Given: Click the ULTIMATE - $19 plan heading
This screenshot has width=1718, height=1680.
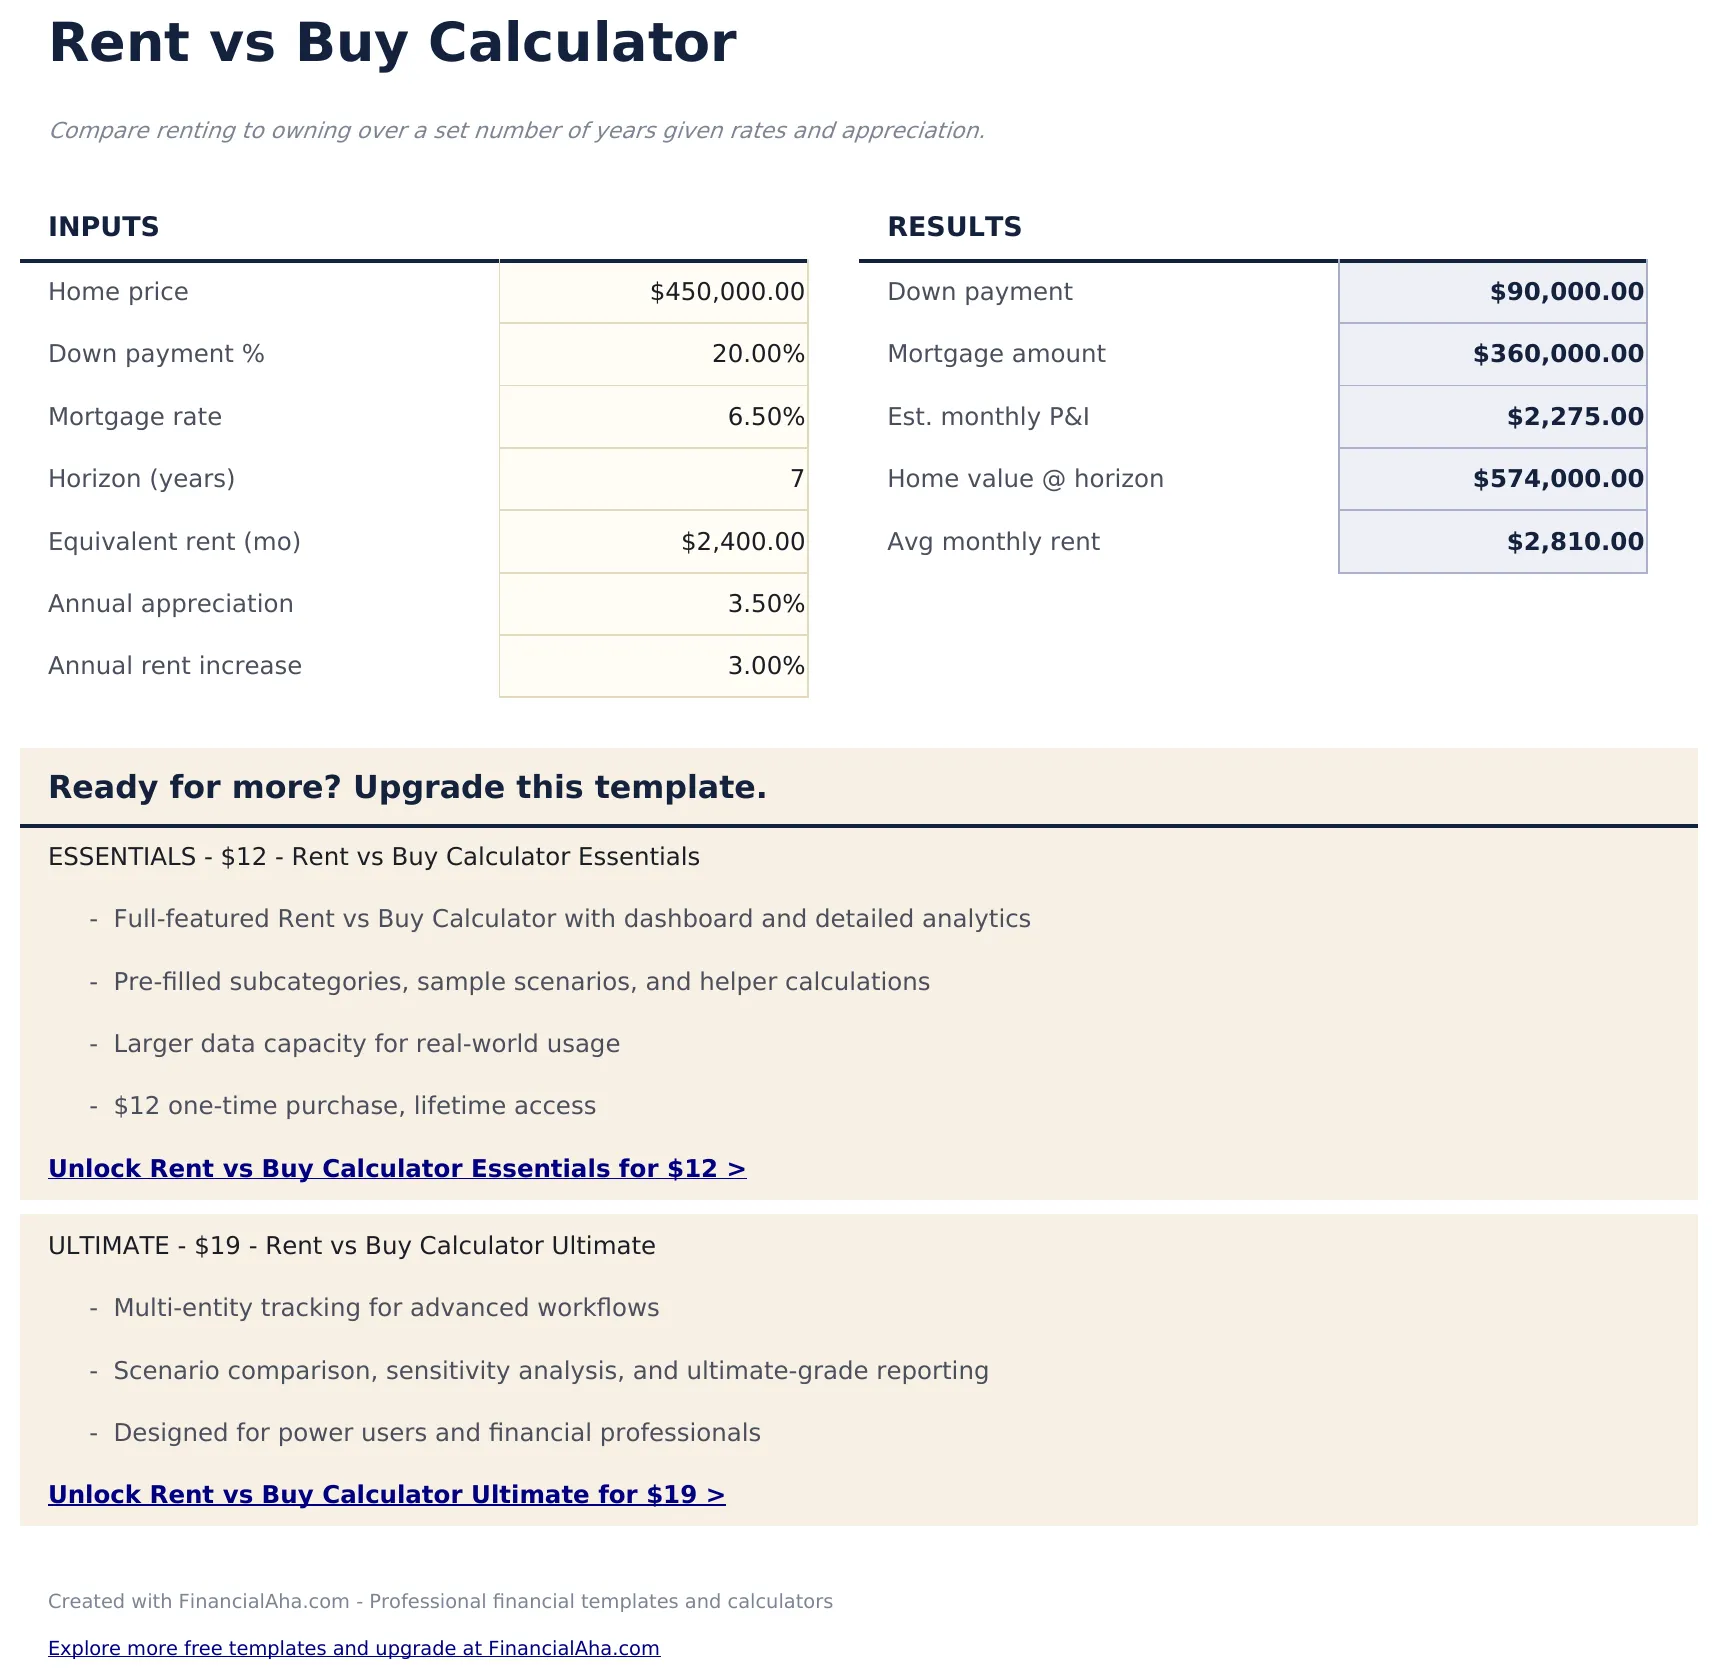Looking at the screenshot, I should 351,1246.
